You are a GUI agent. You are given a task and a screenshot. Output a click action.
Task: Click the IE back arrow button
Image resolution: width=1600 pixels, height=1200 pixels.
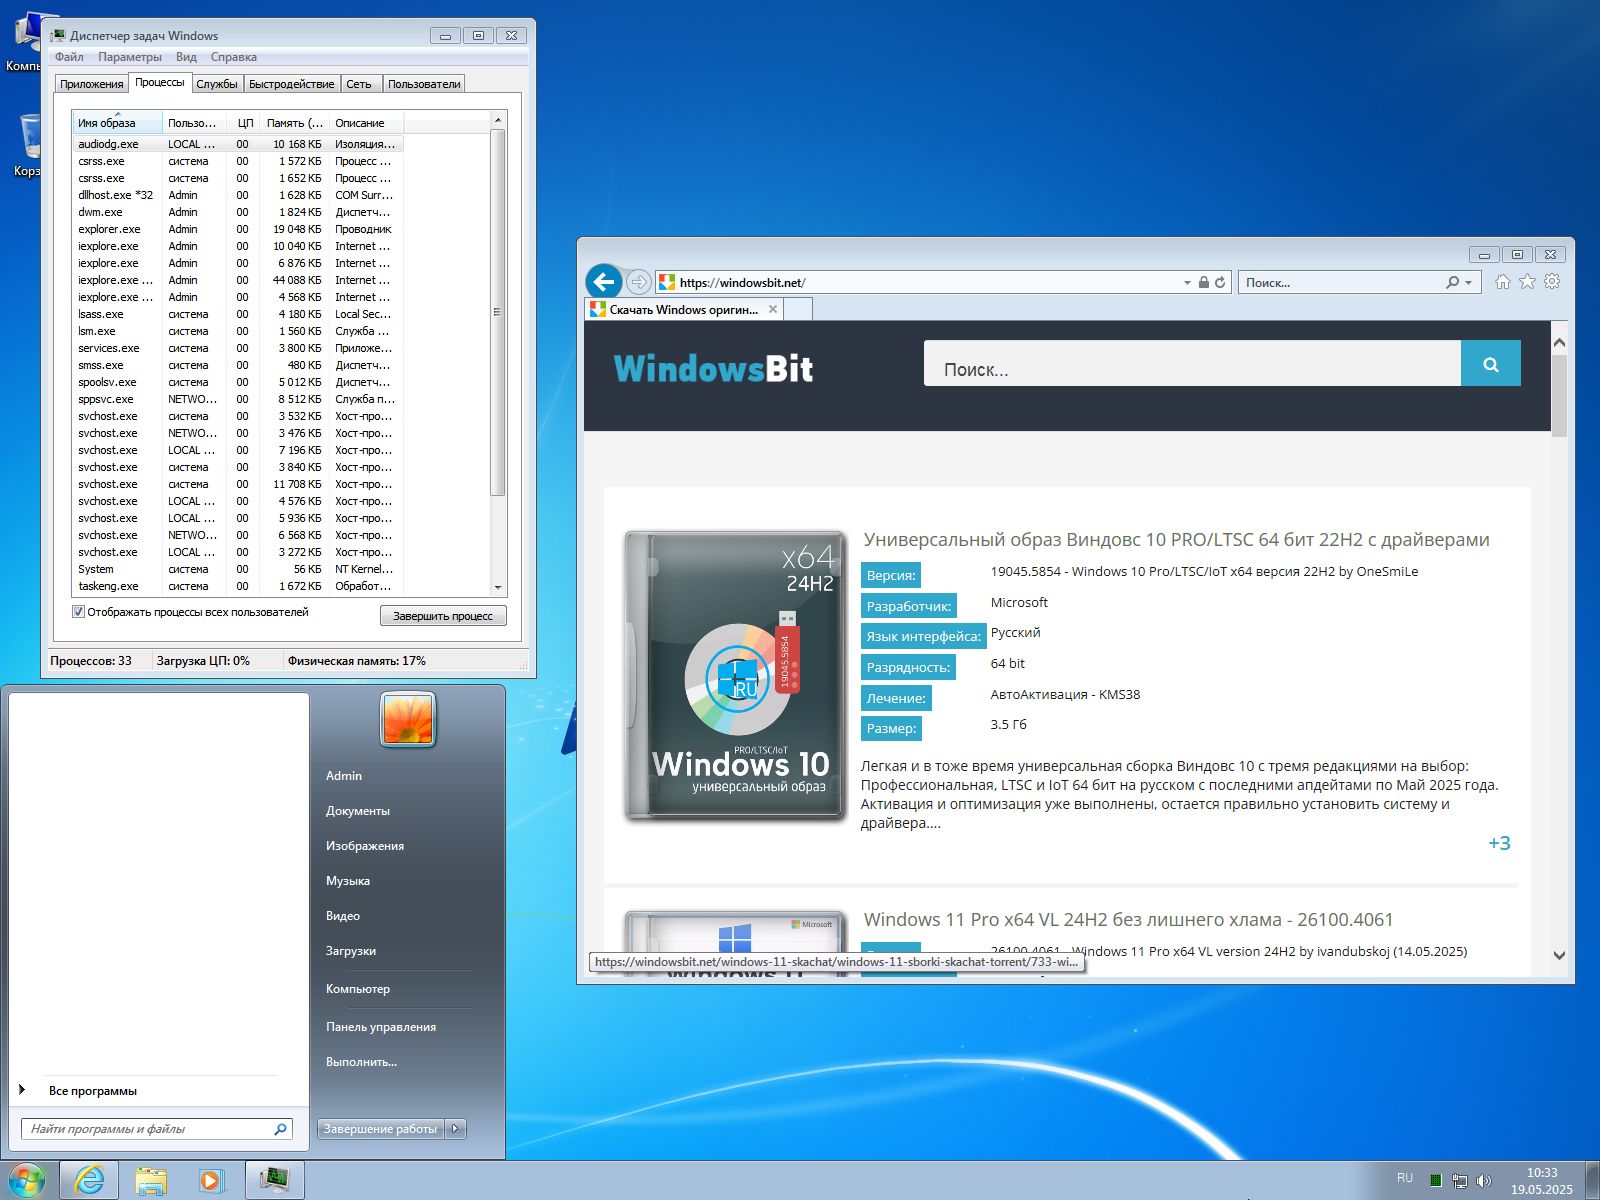603,282
